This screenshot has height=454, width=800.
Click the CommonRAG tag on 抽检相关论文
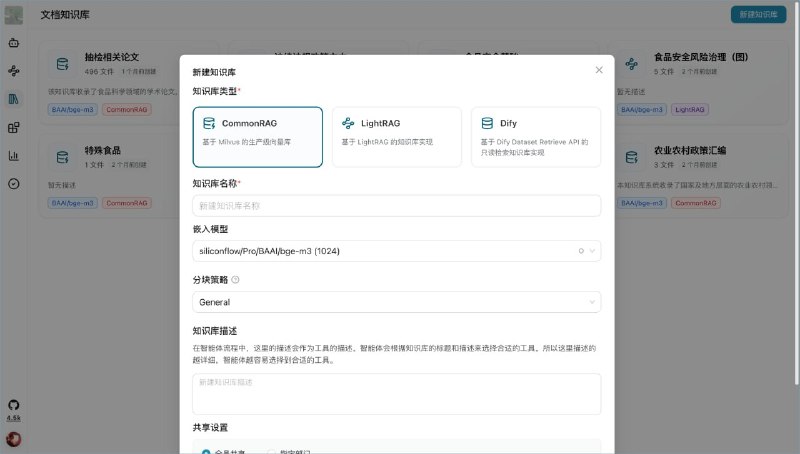click(x=127, y=109)
